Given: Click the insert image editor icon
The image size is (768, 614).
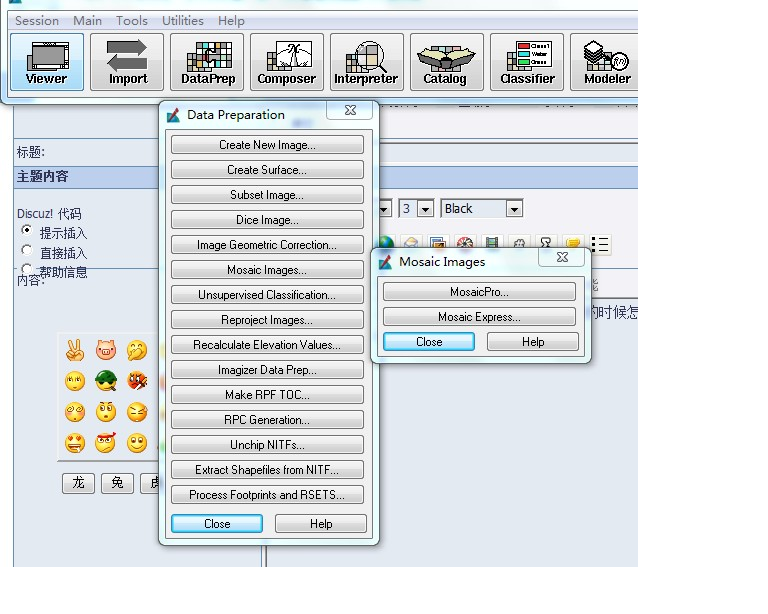Looking at the screenshot, I should (437, 243).
